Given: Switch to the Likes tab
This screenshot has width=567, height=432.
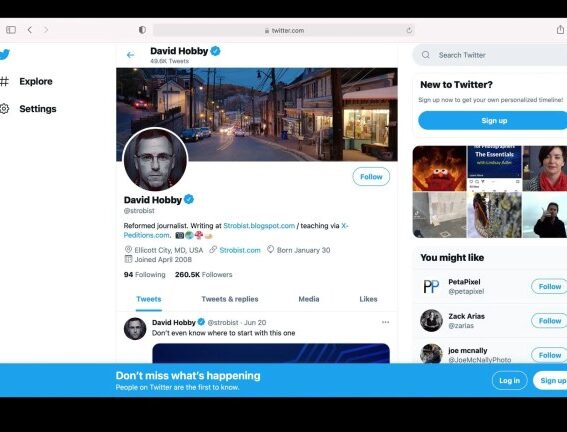Looking at the screenshot, I should [x=368, y=299].
